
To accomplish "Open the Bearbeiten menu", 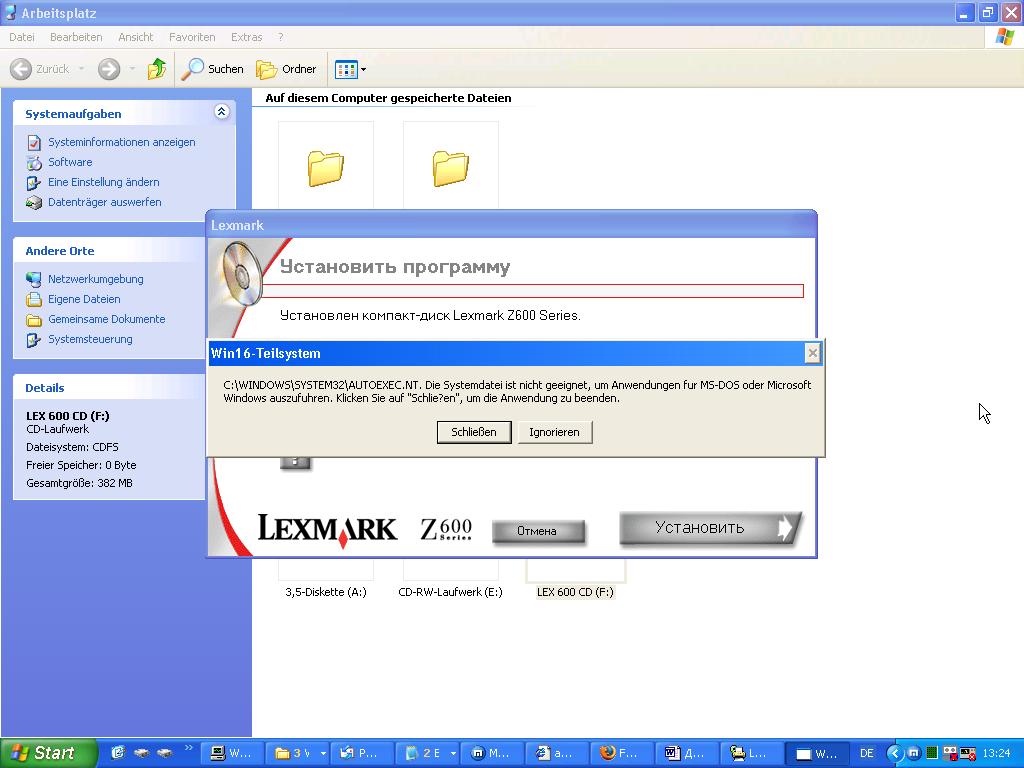I will pyautogui.click(x=76, y=37).
